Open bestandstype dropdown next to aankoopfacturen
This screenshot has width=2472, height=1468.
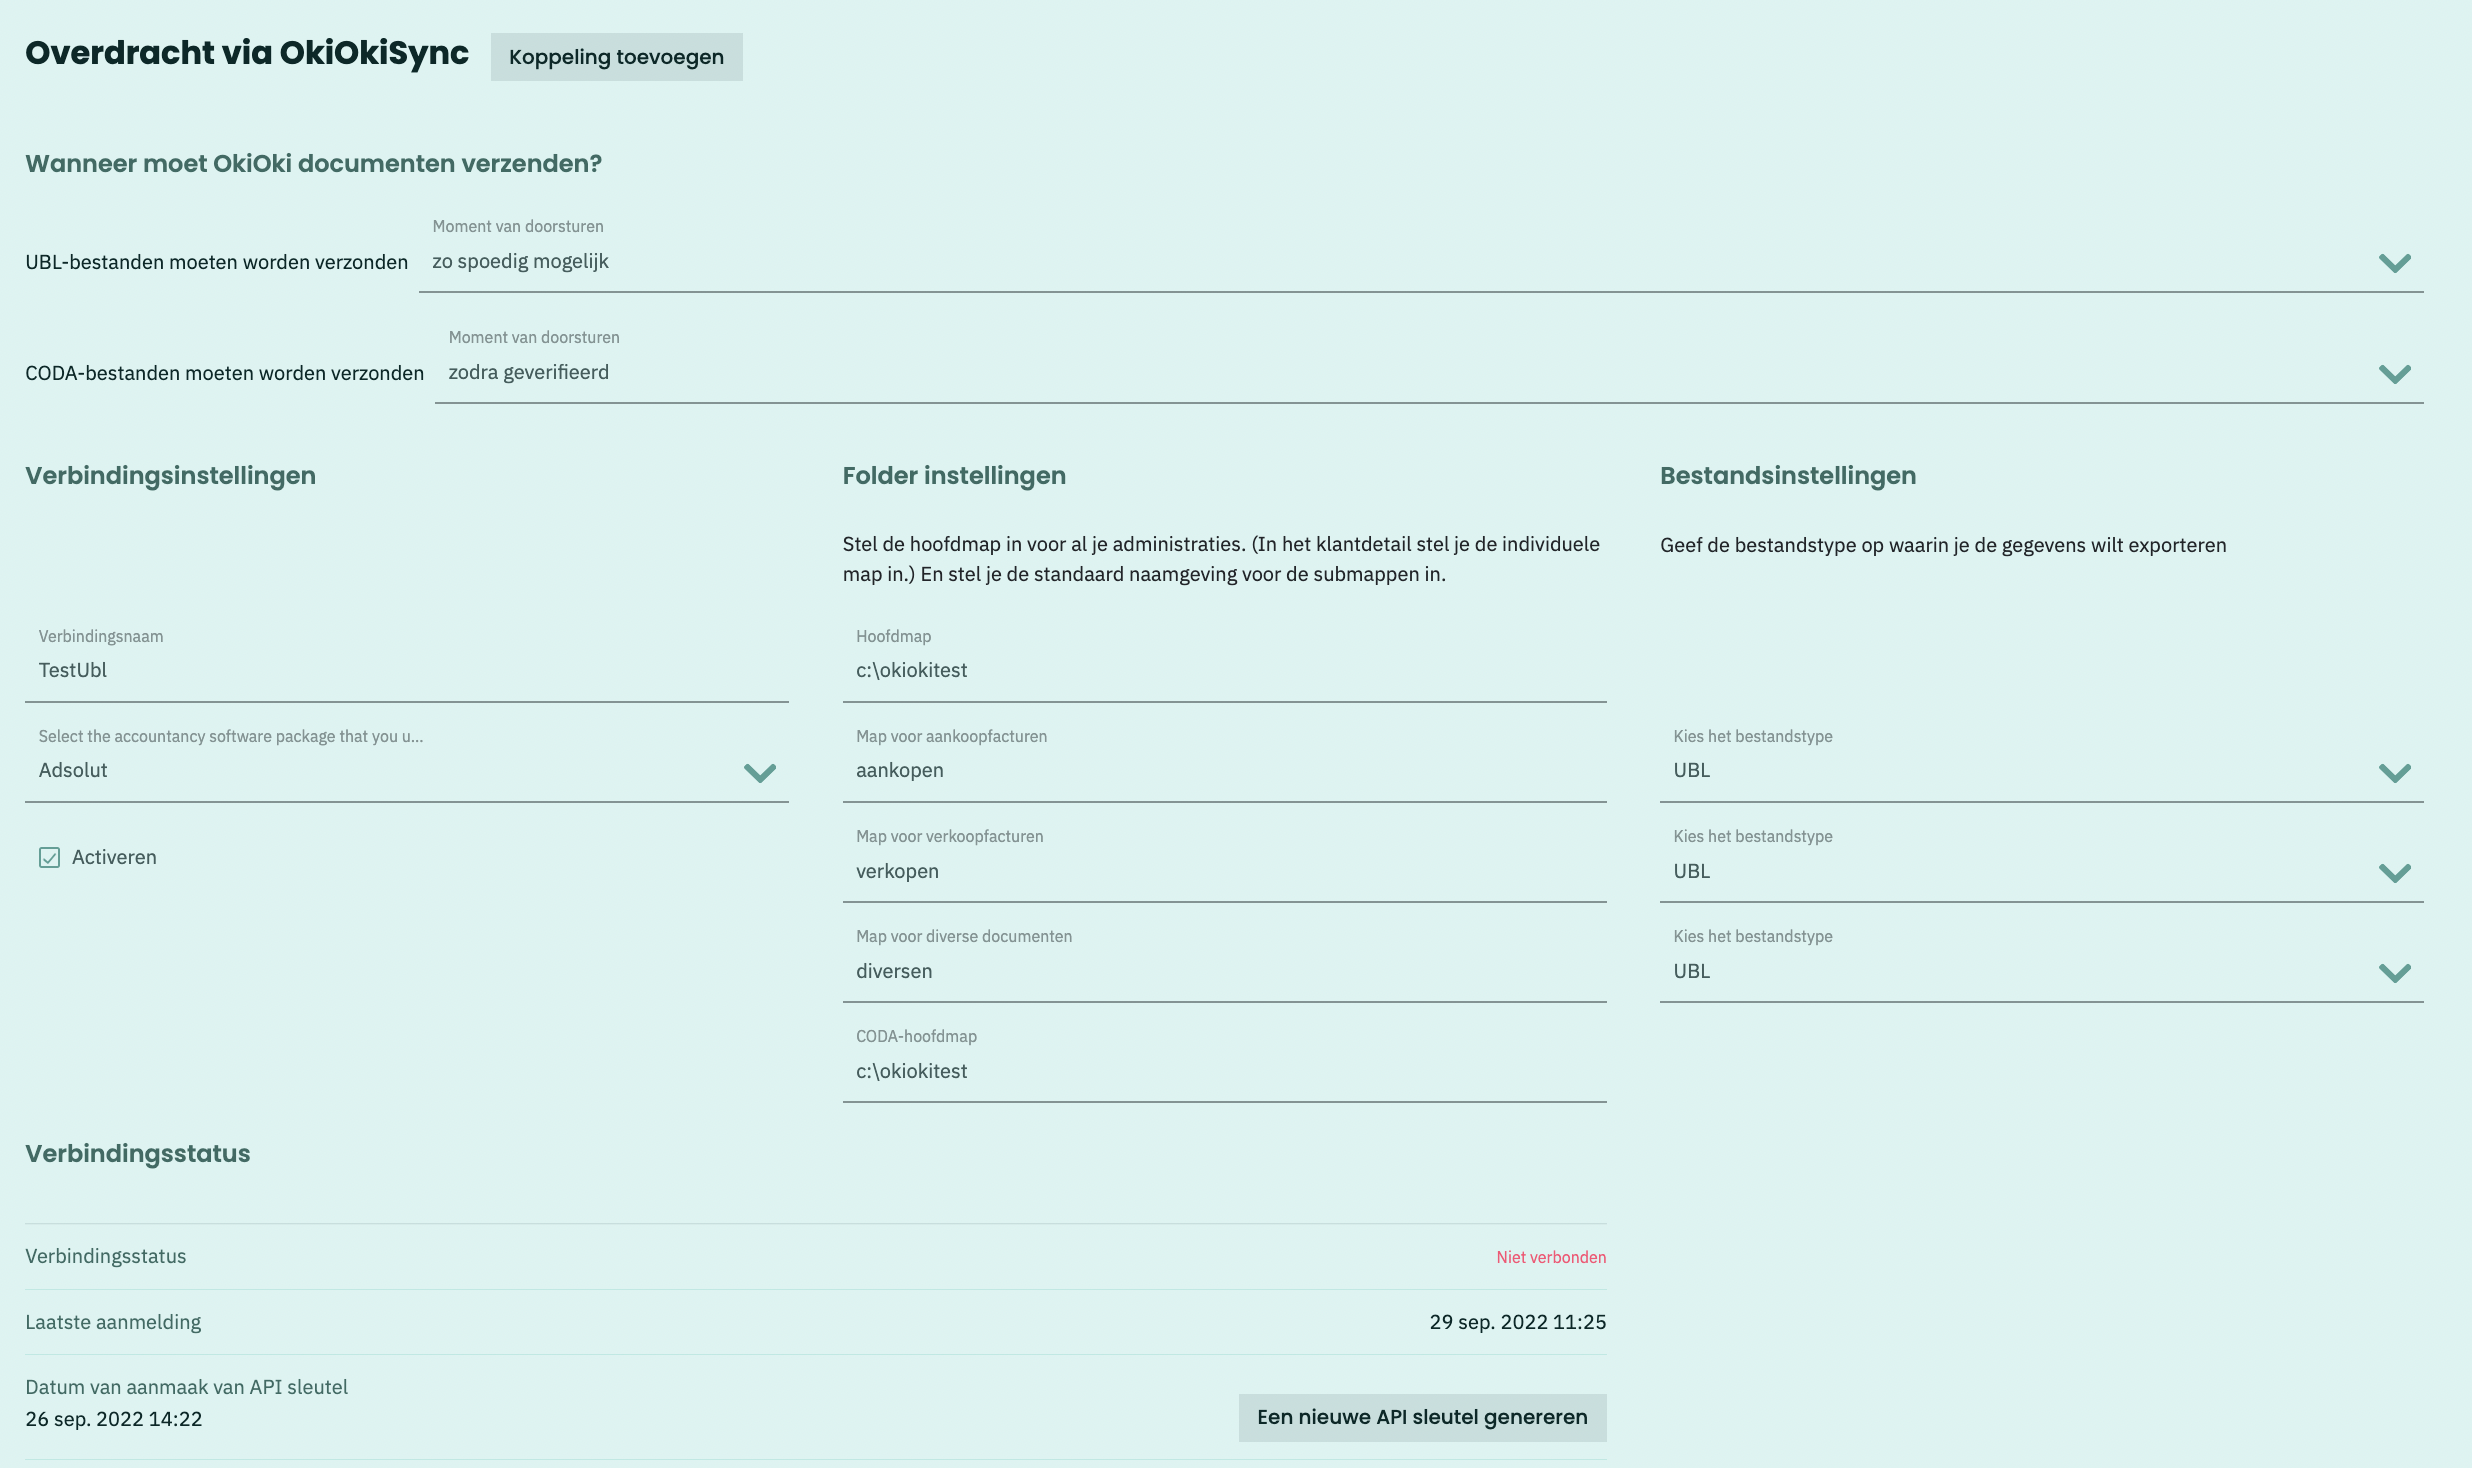click(2041, 762)
